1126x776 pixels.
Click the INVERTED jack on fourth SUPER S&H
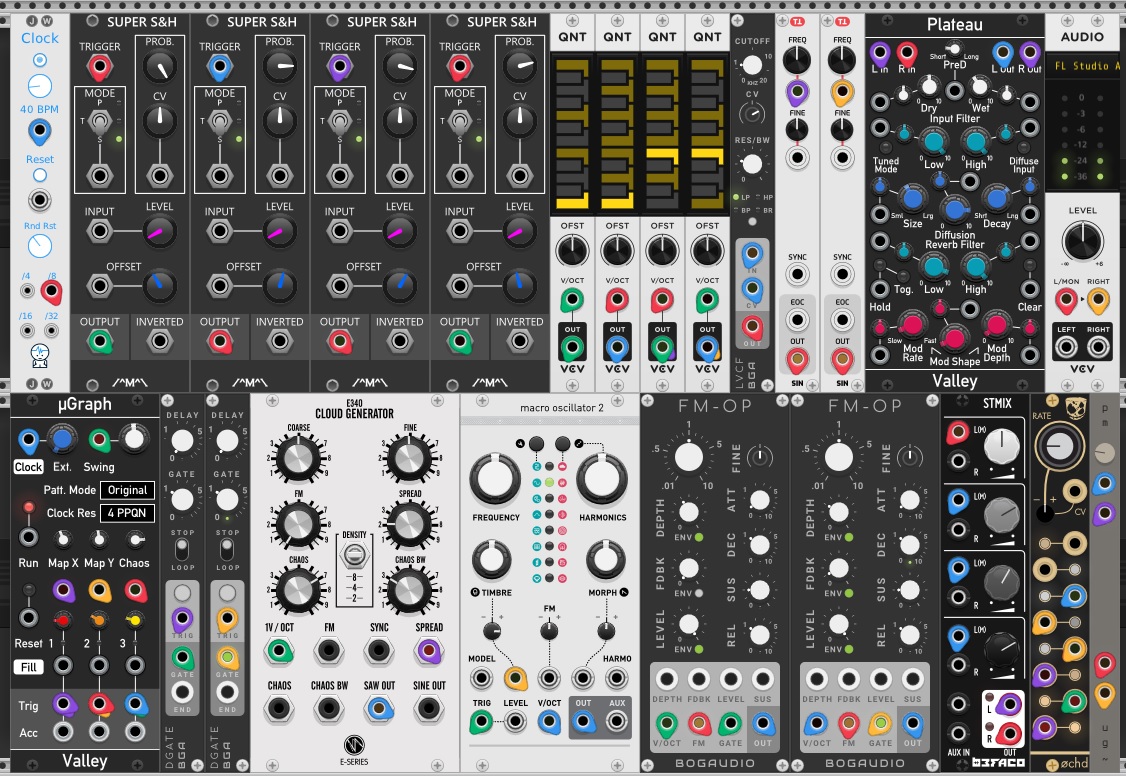pos(519,342)
